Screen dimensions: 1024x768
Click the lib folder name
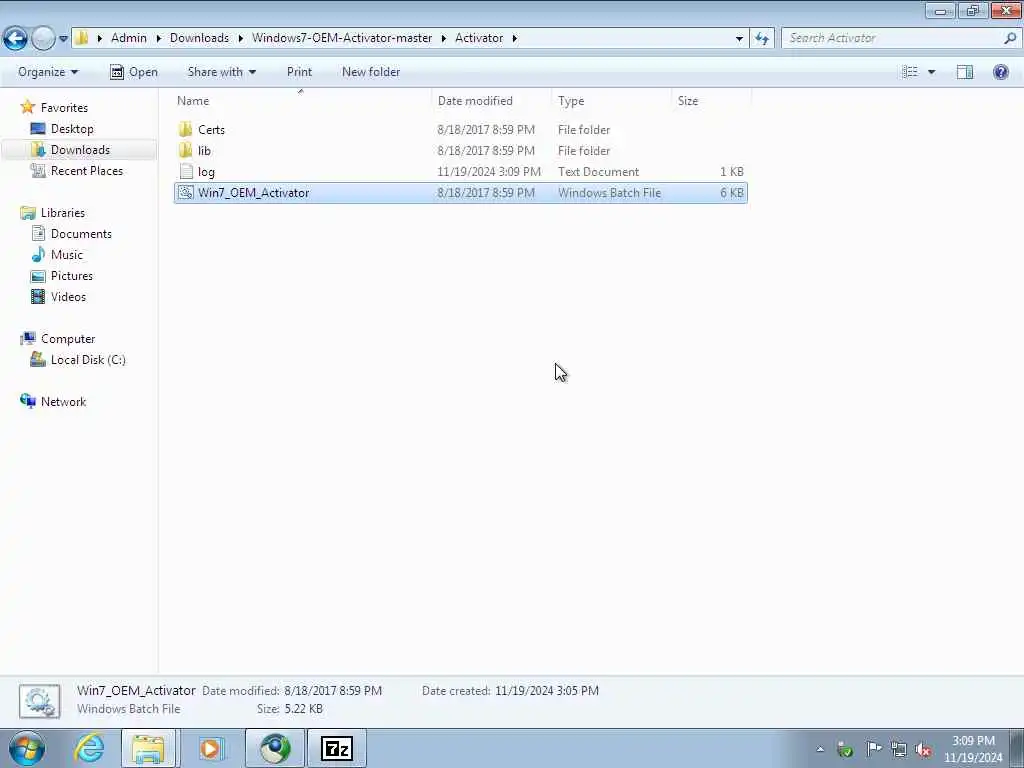[204, 150]
